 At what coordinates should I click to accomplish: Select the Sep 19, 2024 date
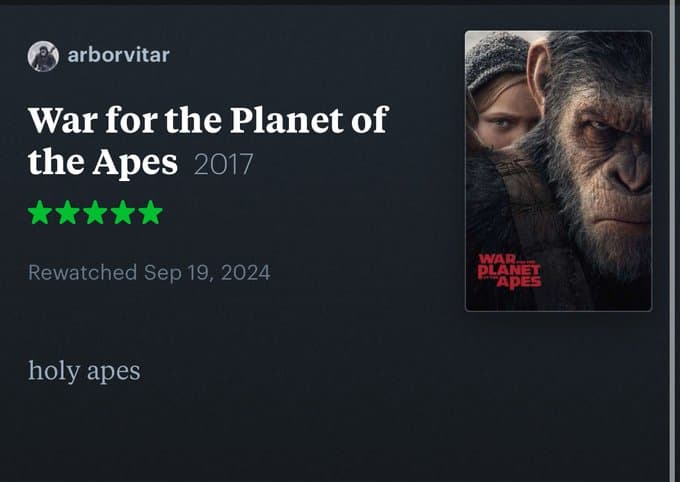tap(207, 272)
